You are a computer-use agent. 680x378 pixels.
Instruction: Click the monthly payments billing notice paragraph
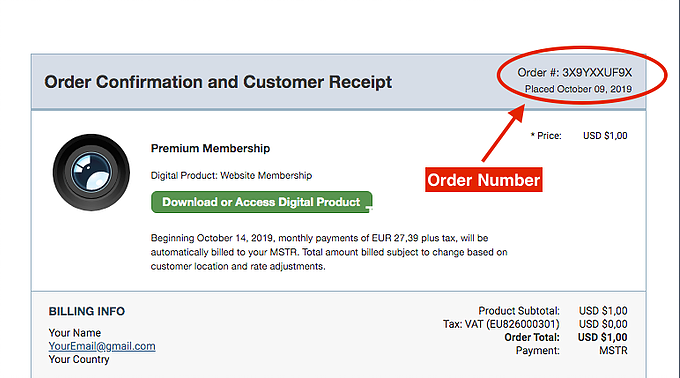pos(329,252)
